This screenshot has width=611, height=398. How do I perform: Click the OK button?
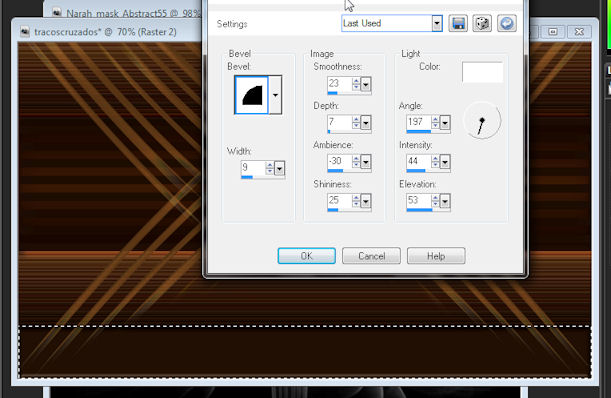click(x=306, y=256)
